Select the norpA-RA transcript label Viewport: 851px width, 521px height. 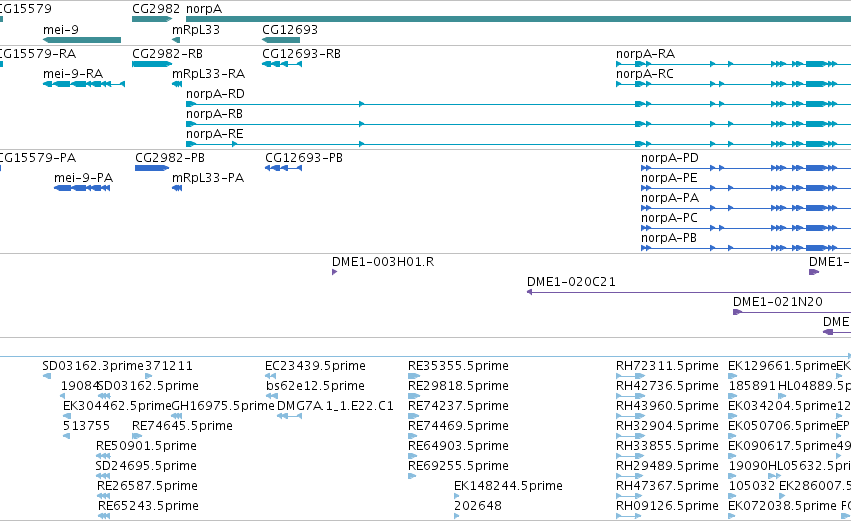click(645, 54)
